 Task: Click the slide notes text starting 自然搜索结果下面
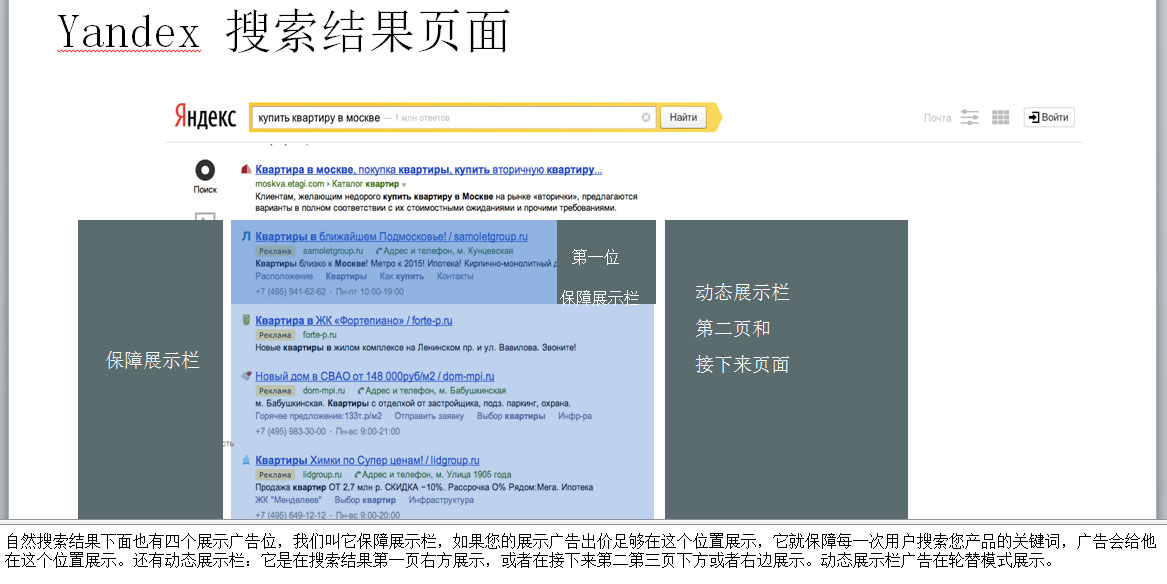coord(581,551)
